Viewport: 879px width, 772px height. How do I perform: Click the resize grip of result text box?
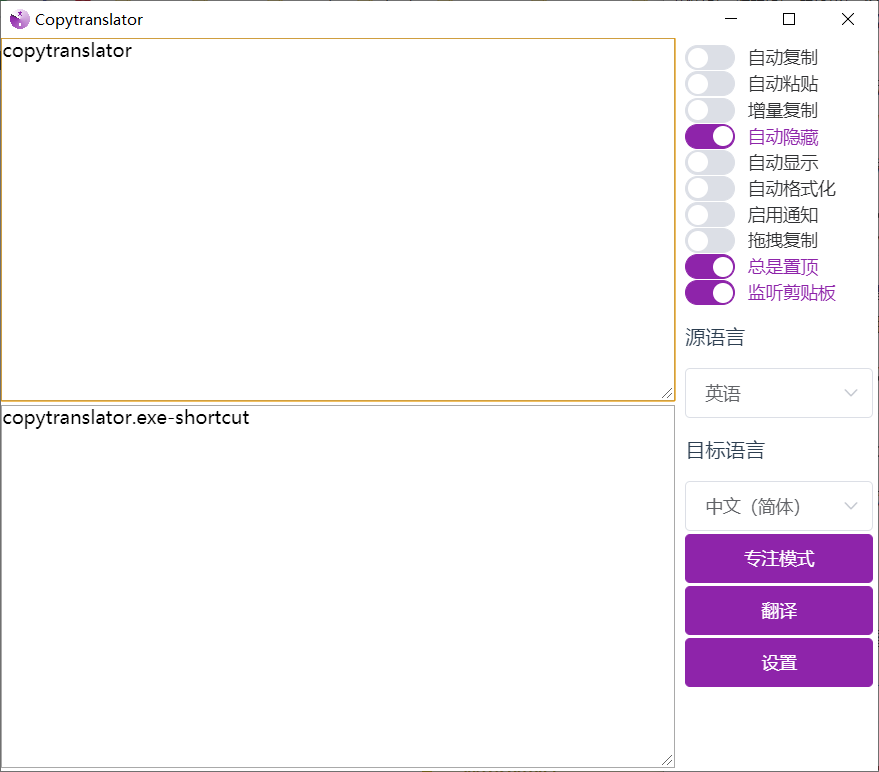point(667,760)
